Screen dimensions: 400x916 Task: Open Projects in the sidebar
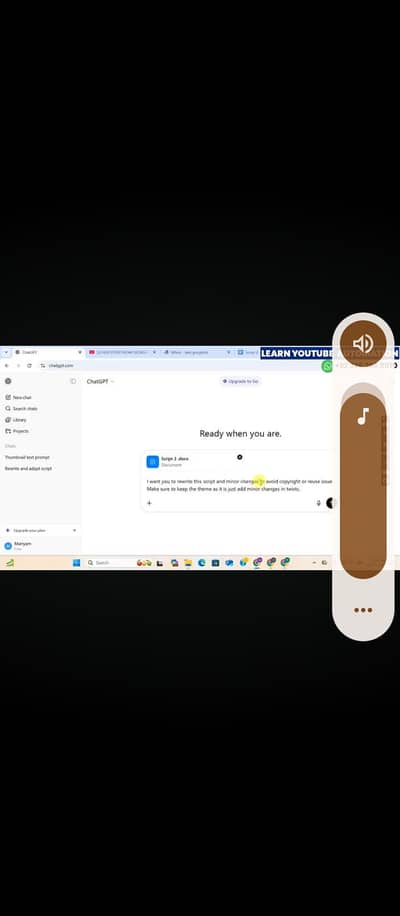(17, 431)
